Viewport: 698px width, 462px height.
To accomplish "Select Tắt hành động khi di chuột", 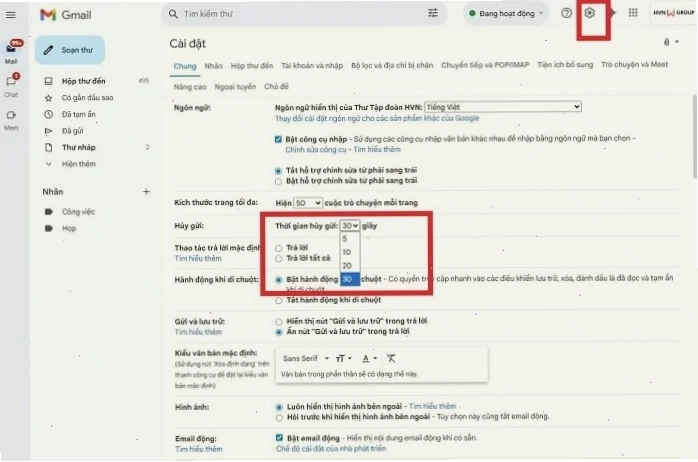I will click(x=279, y=301).
